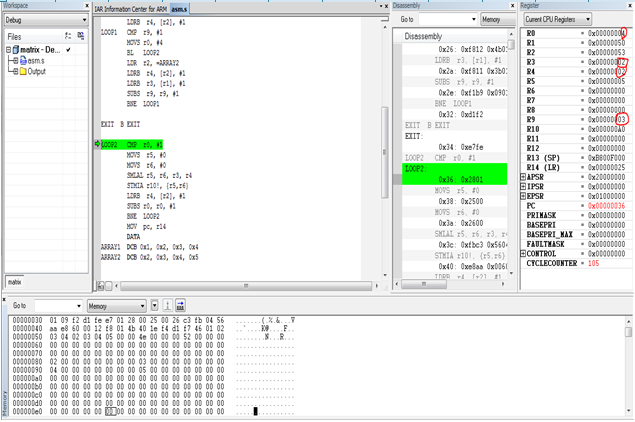Click the Disassembly vertical scrollbar thumb
635x422 pixels.
pyautogui.click(x=511, y=44)
